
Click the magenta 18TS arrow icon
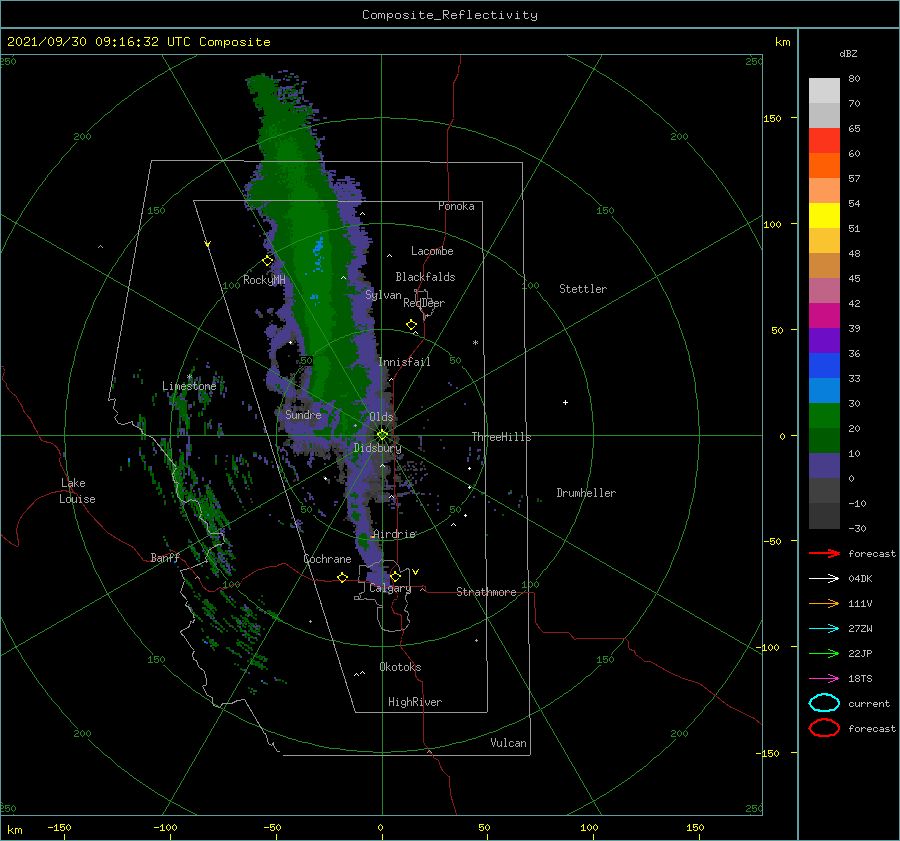point(824,678)
